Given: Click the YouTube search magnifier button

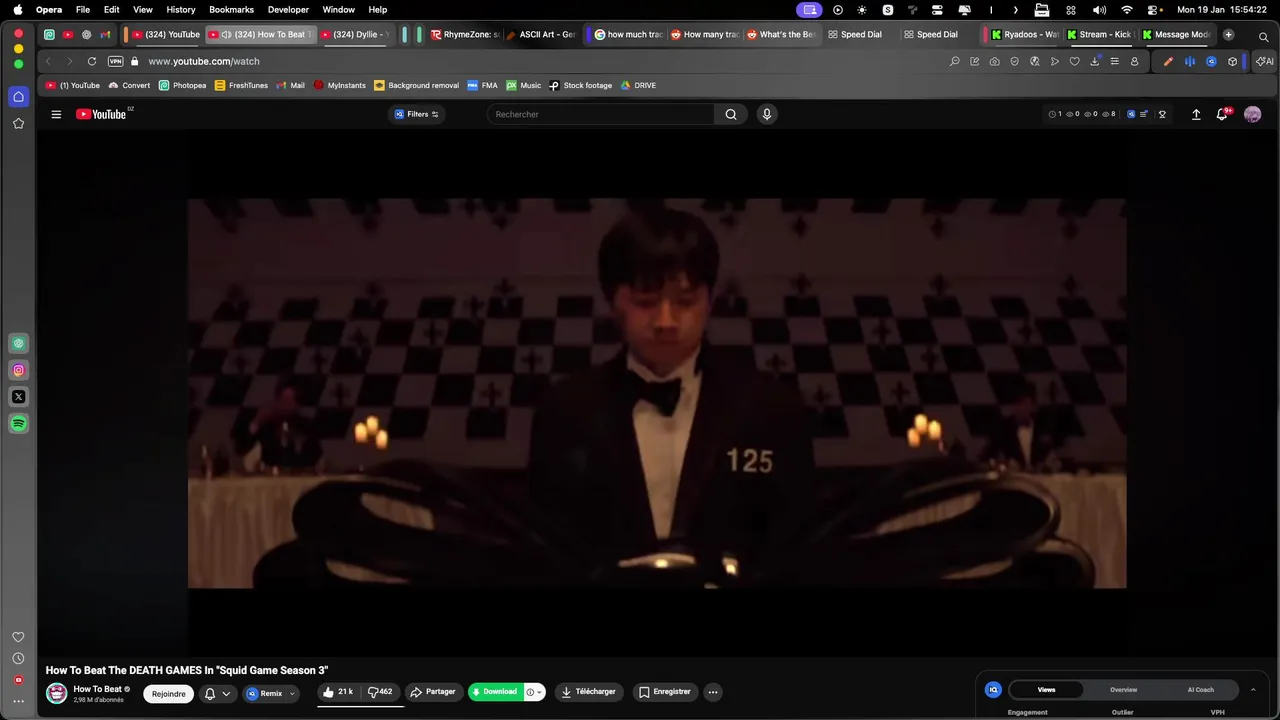Looking at the screenshot, I should (731, 114).
